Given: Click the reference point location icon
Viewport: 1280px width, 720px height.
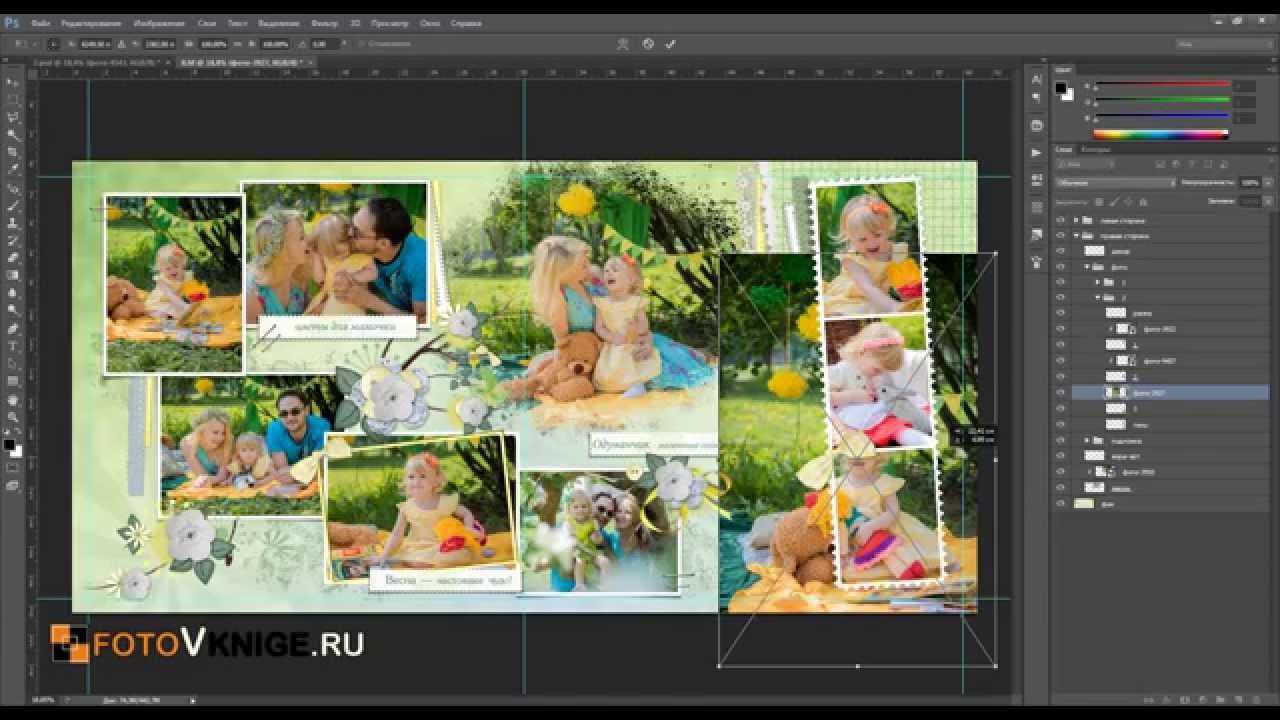Looking at the screenshot, I should click(x=53, y=44).
